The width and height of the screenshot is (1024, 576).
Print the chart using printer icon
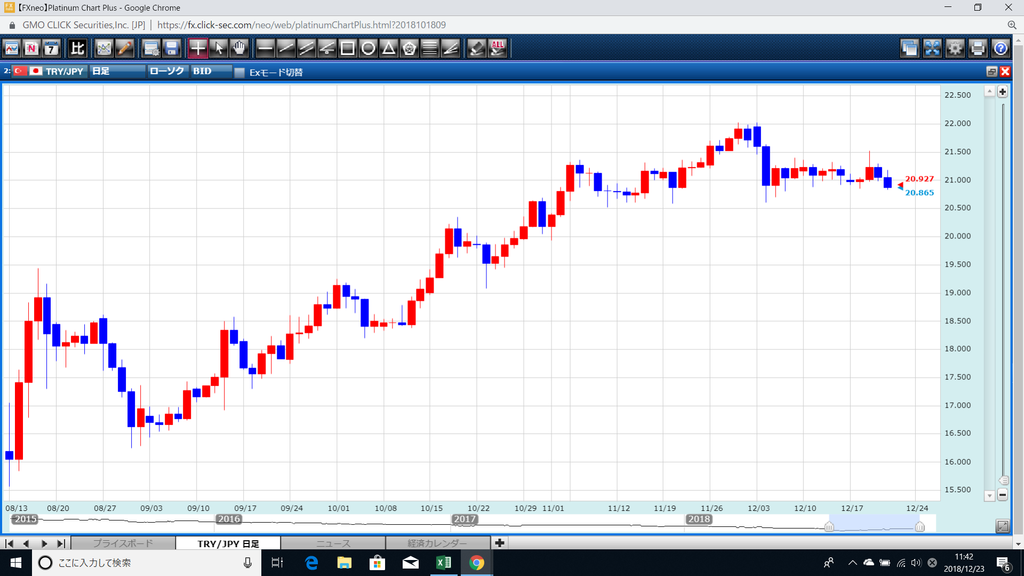click(978, 48)
